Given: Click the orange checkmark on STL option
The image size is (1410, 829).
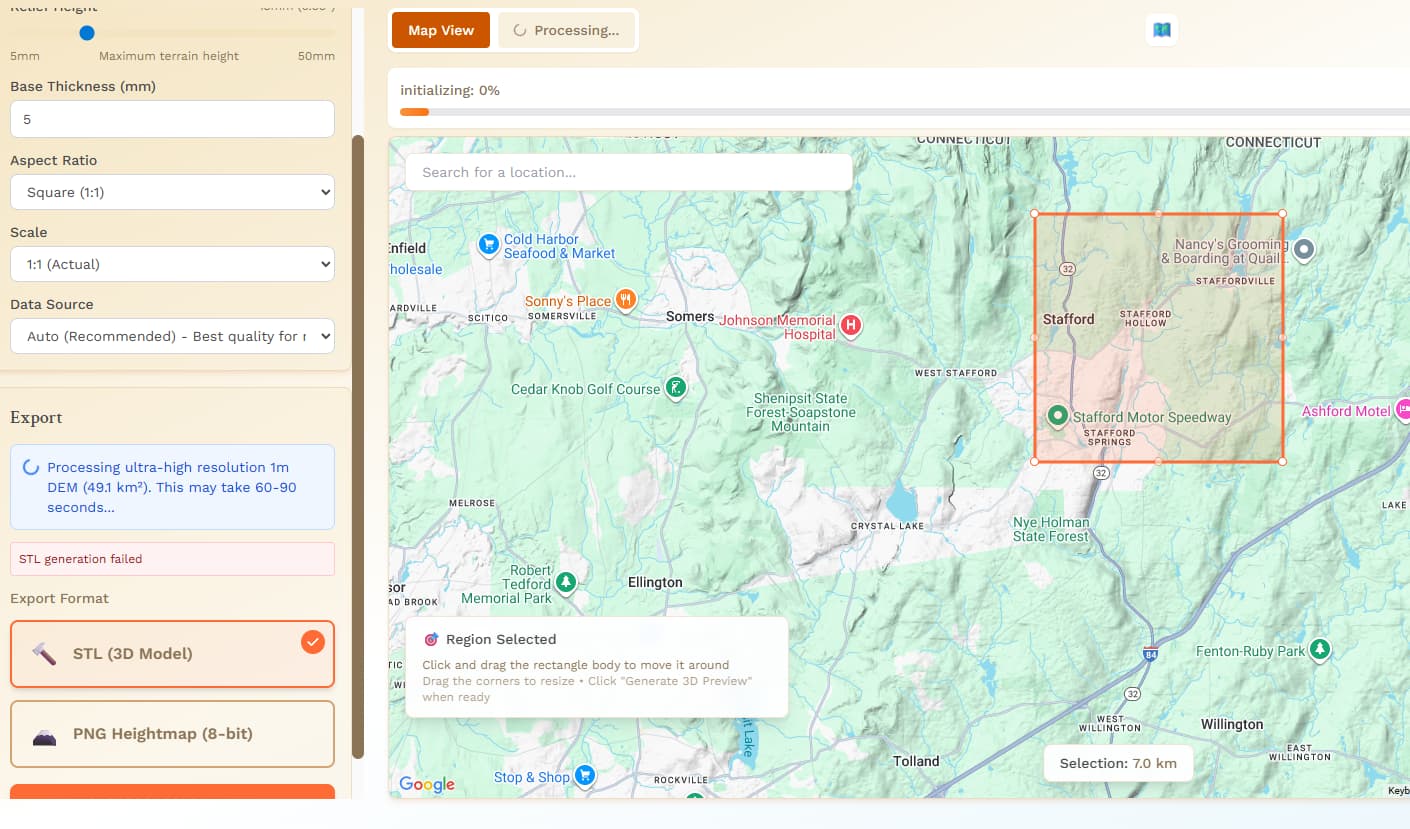Looking at the screenshot, I should pos(313,642).
